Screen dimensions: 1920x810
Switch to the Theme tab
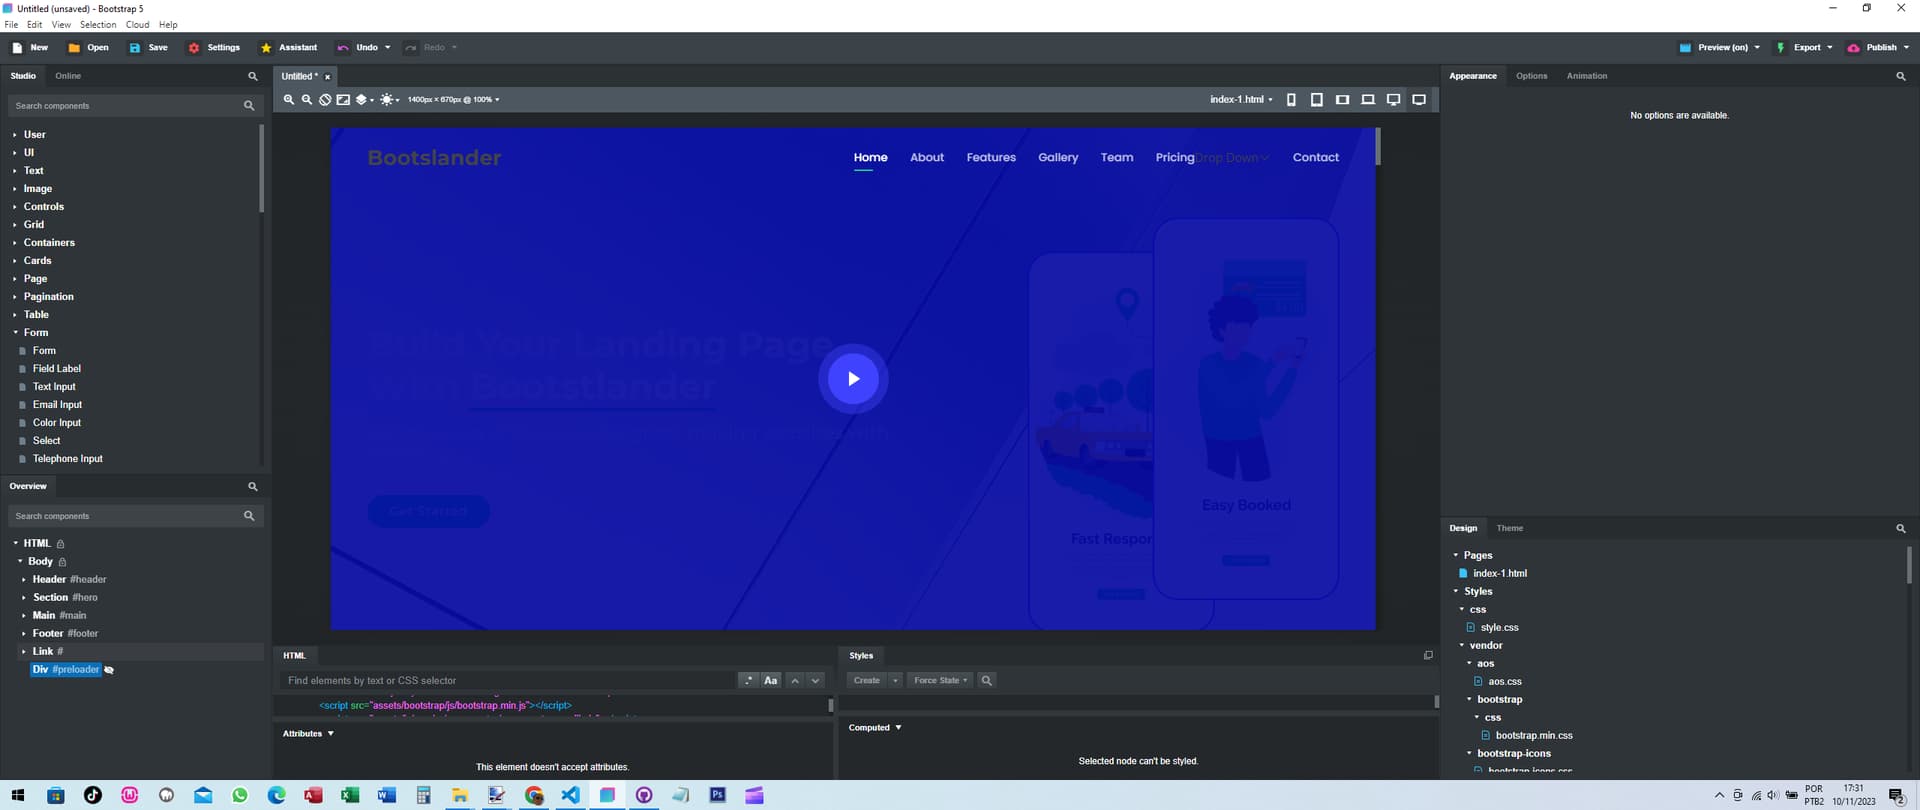click(1510, 528)
